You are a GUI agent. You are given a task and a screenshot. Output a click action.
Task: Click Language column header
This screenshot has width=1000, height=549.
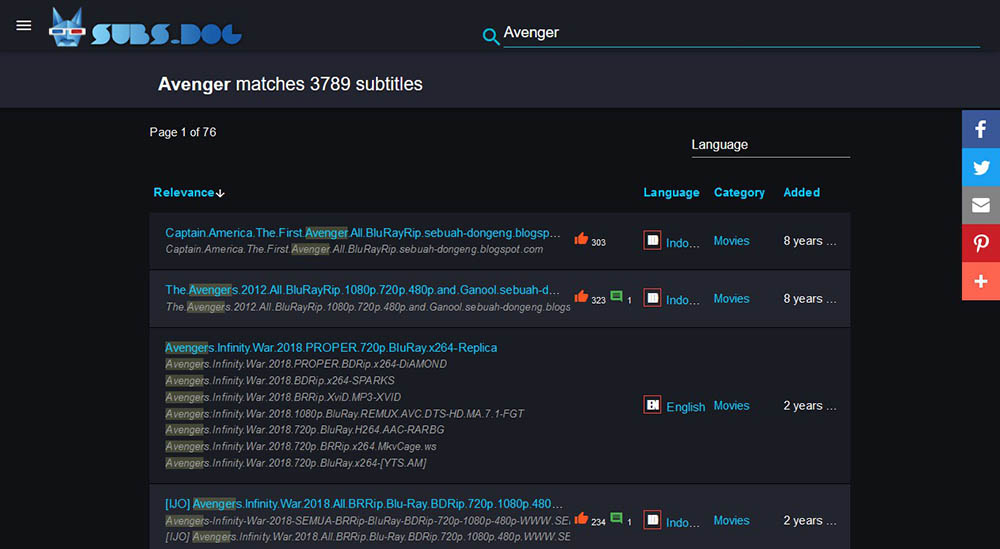[x=671, y=192]
